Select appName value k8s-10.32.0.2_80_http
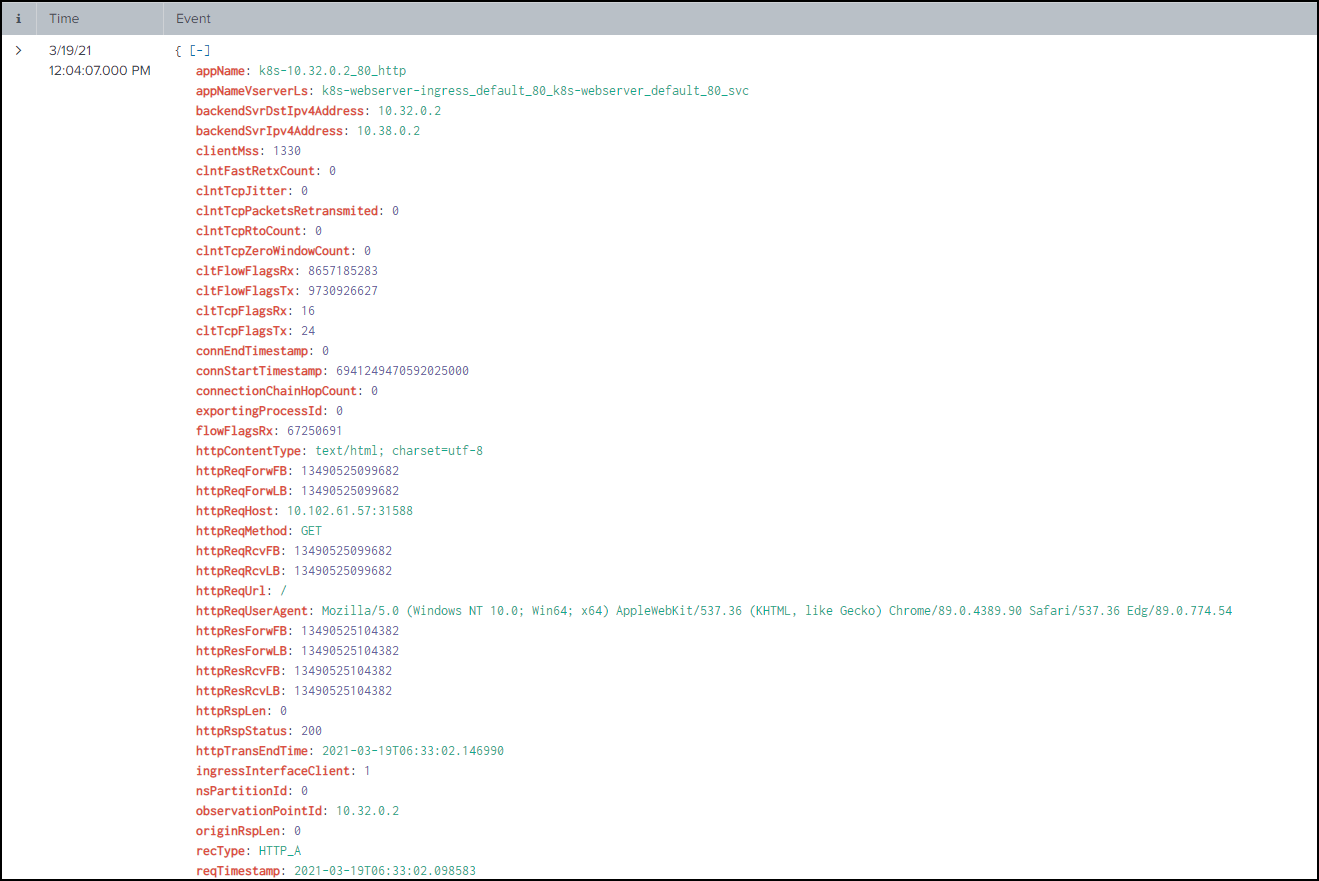The height and width of the screenshot is (881, 1319). 332,71
